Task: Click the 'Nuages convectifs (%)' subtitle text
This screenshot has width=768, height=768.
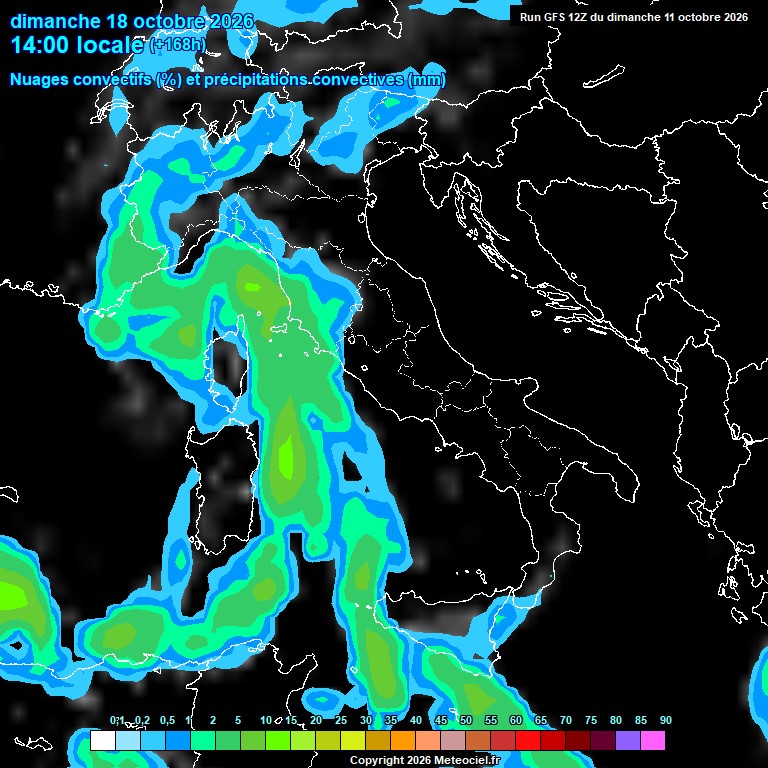Action: pyautogui.click(x=96, y=79)
